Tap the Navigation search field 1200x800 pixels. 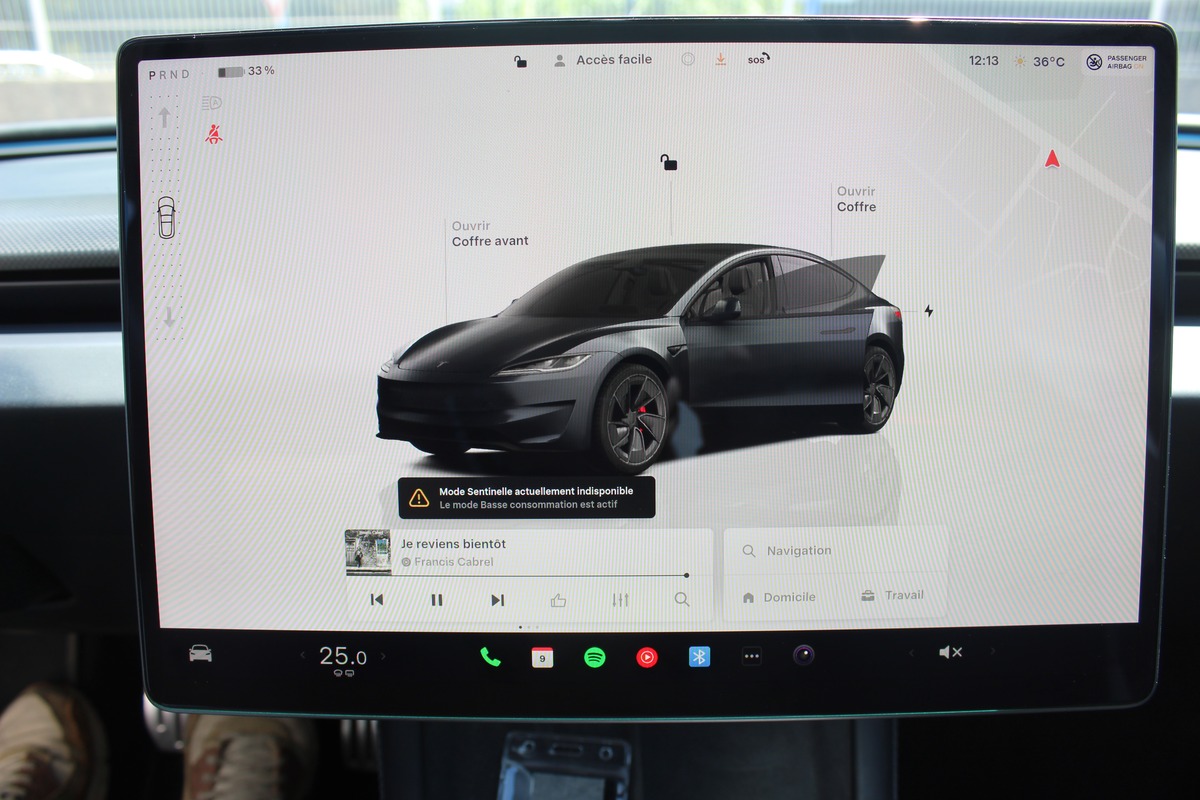click(x=835, y=551)
